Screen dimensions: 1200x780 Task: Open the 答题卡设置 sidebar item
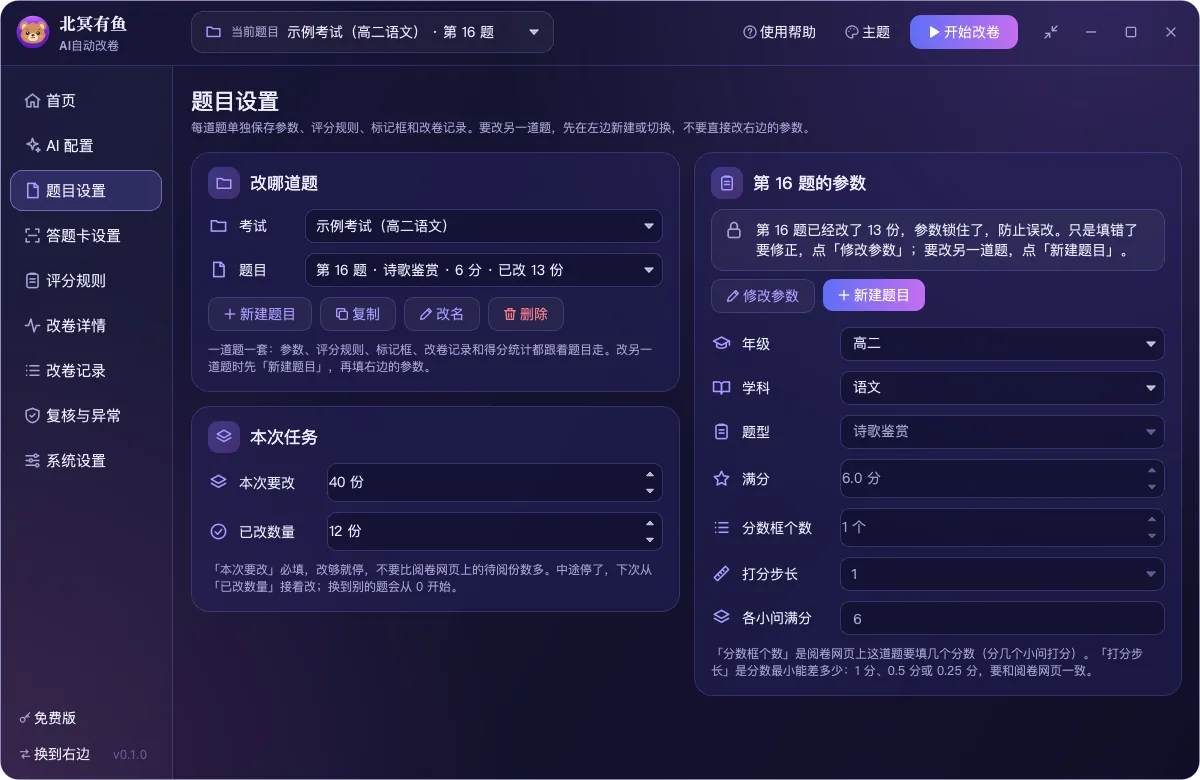[86, 236]
